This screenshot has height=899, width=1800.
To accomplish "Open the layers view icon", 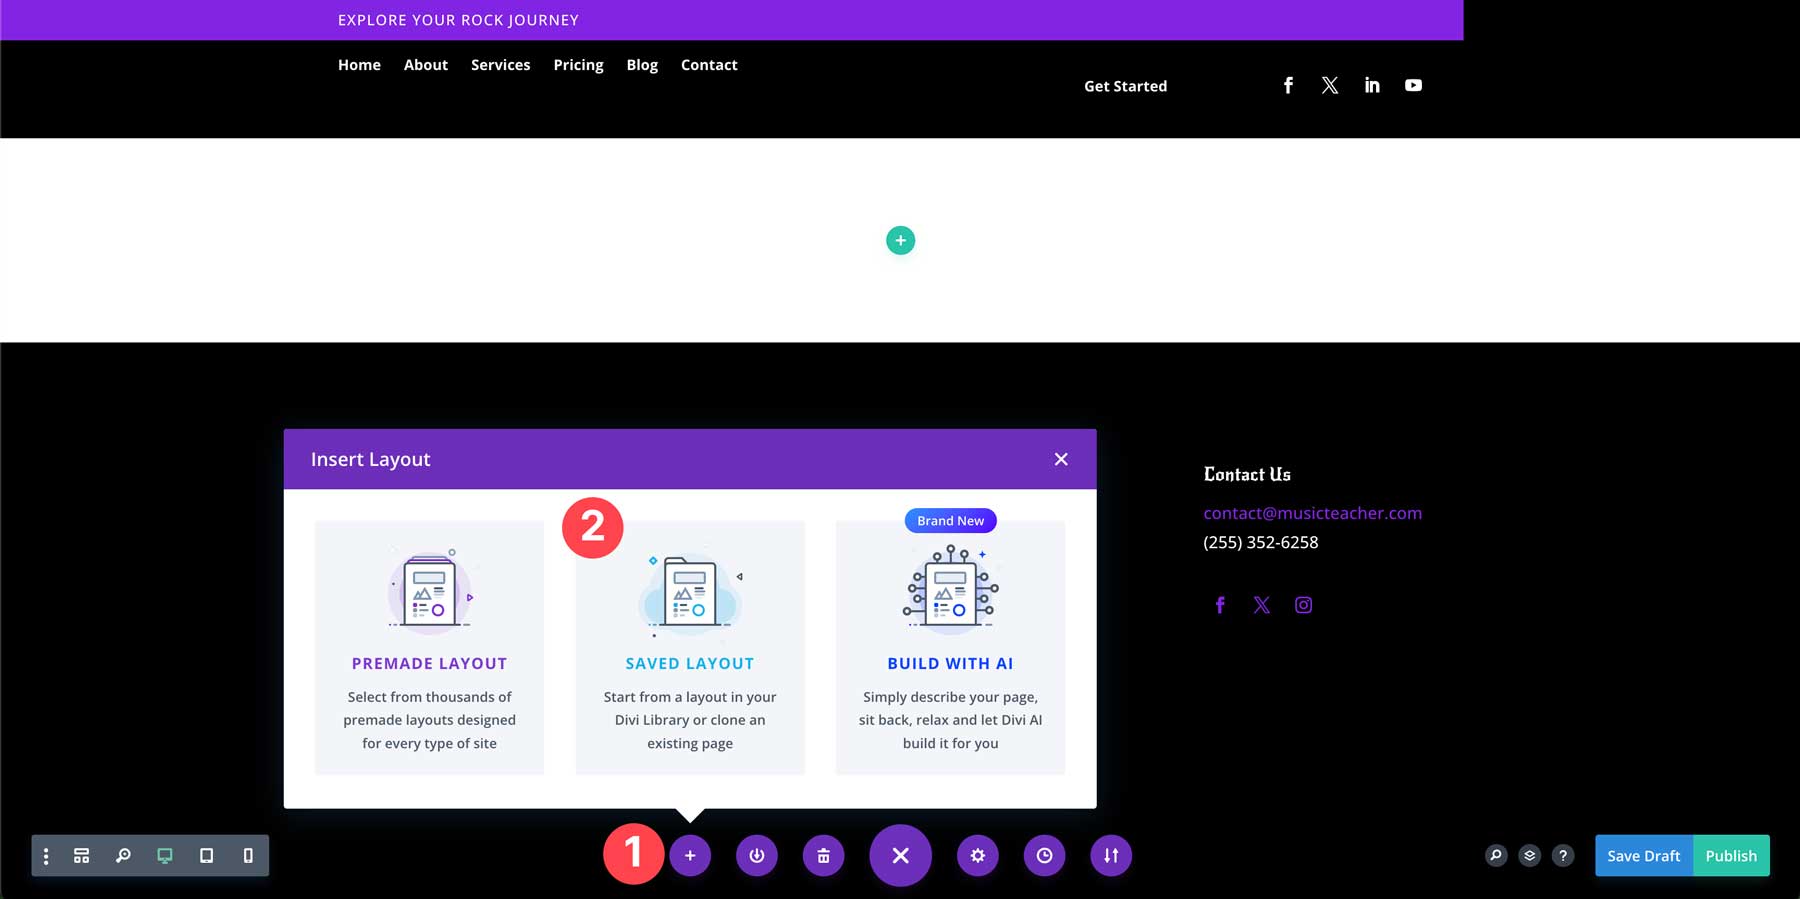I will pyautogui.click(x=1529, y=855).
